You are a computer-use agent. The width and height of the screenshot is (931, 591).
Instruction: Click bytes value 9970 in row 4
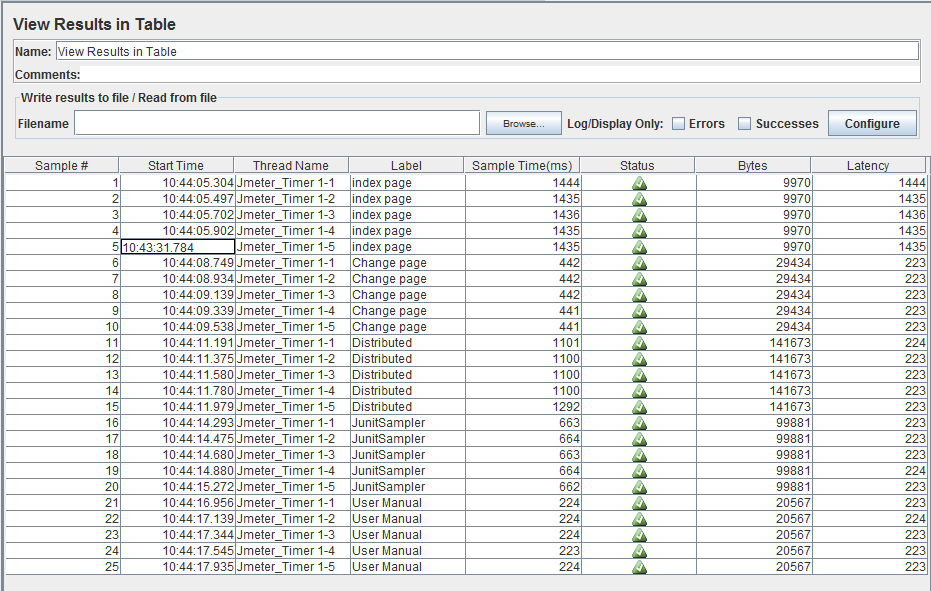754,231
